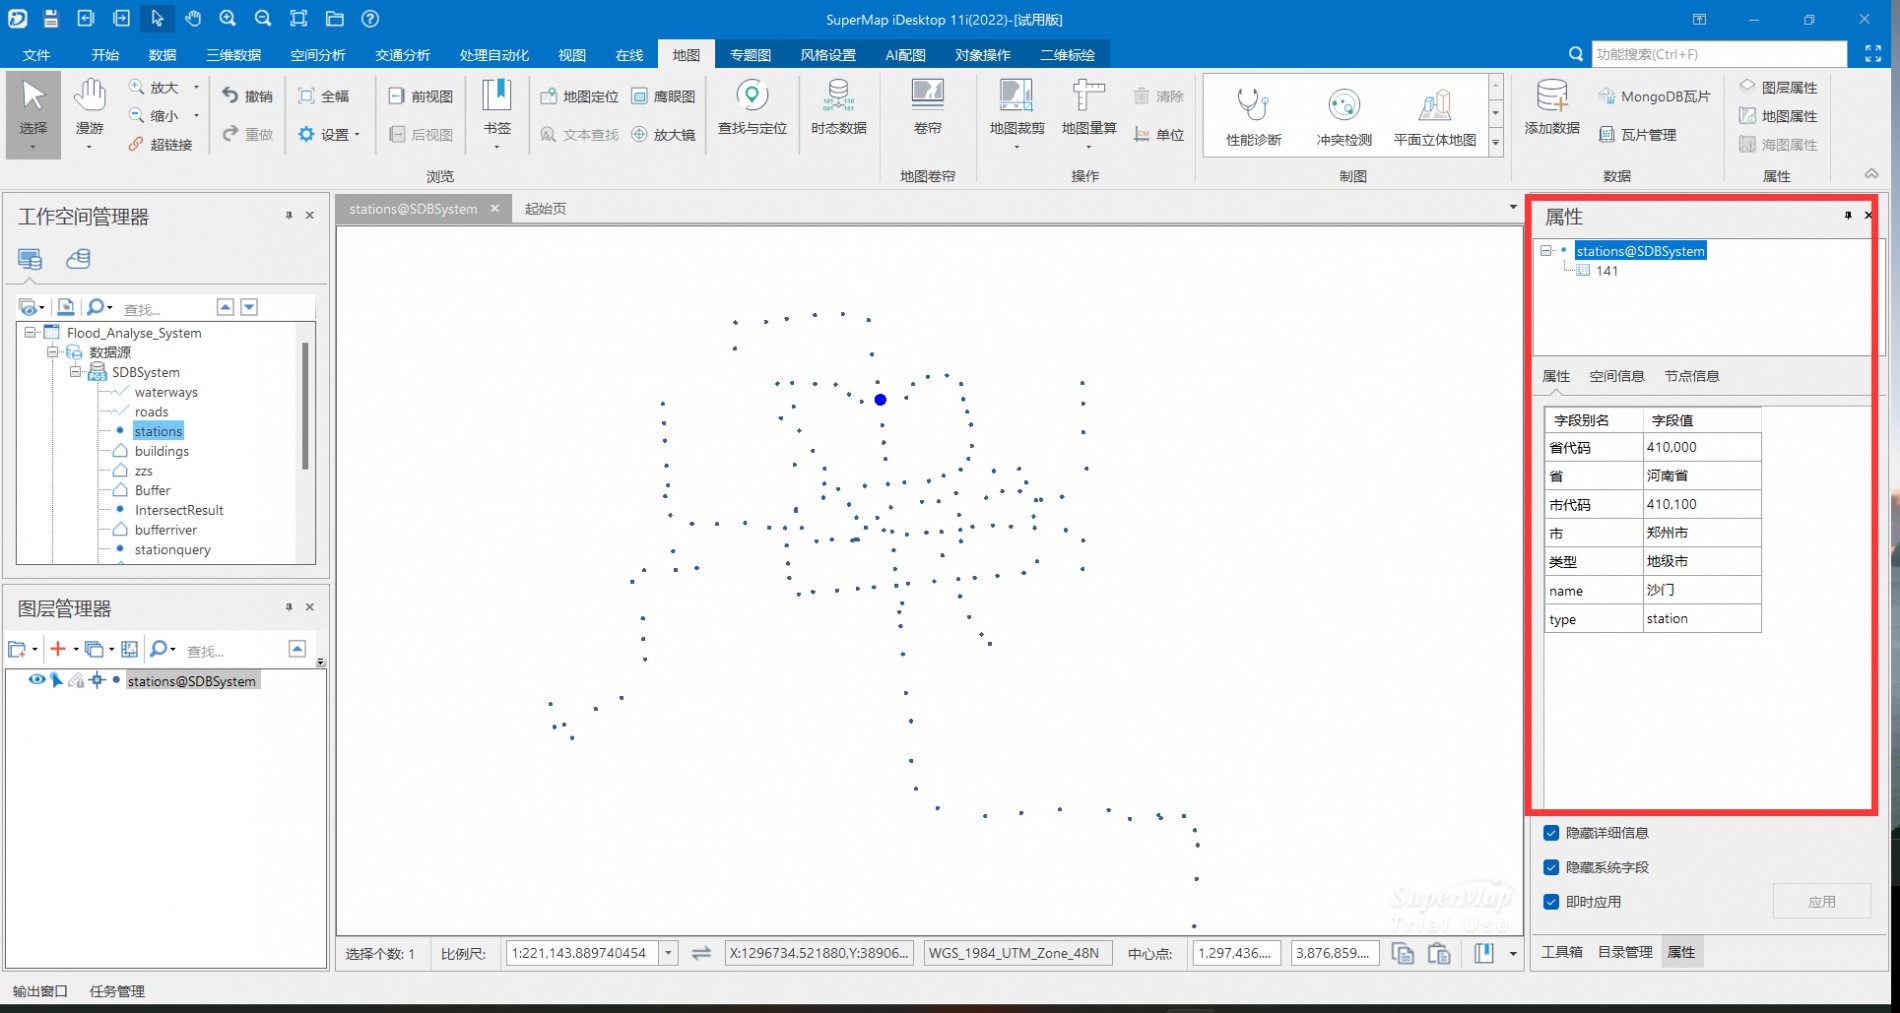Open 图层属性 layer properties
This screenshot has height=1013, width=1900.
click(1778, 87)
